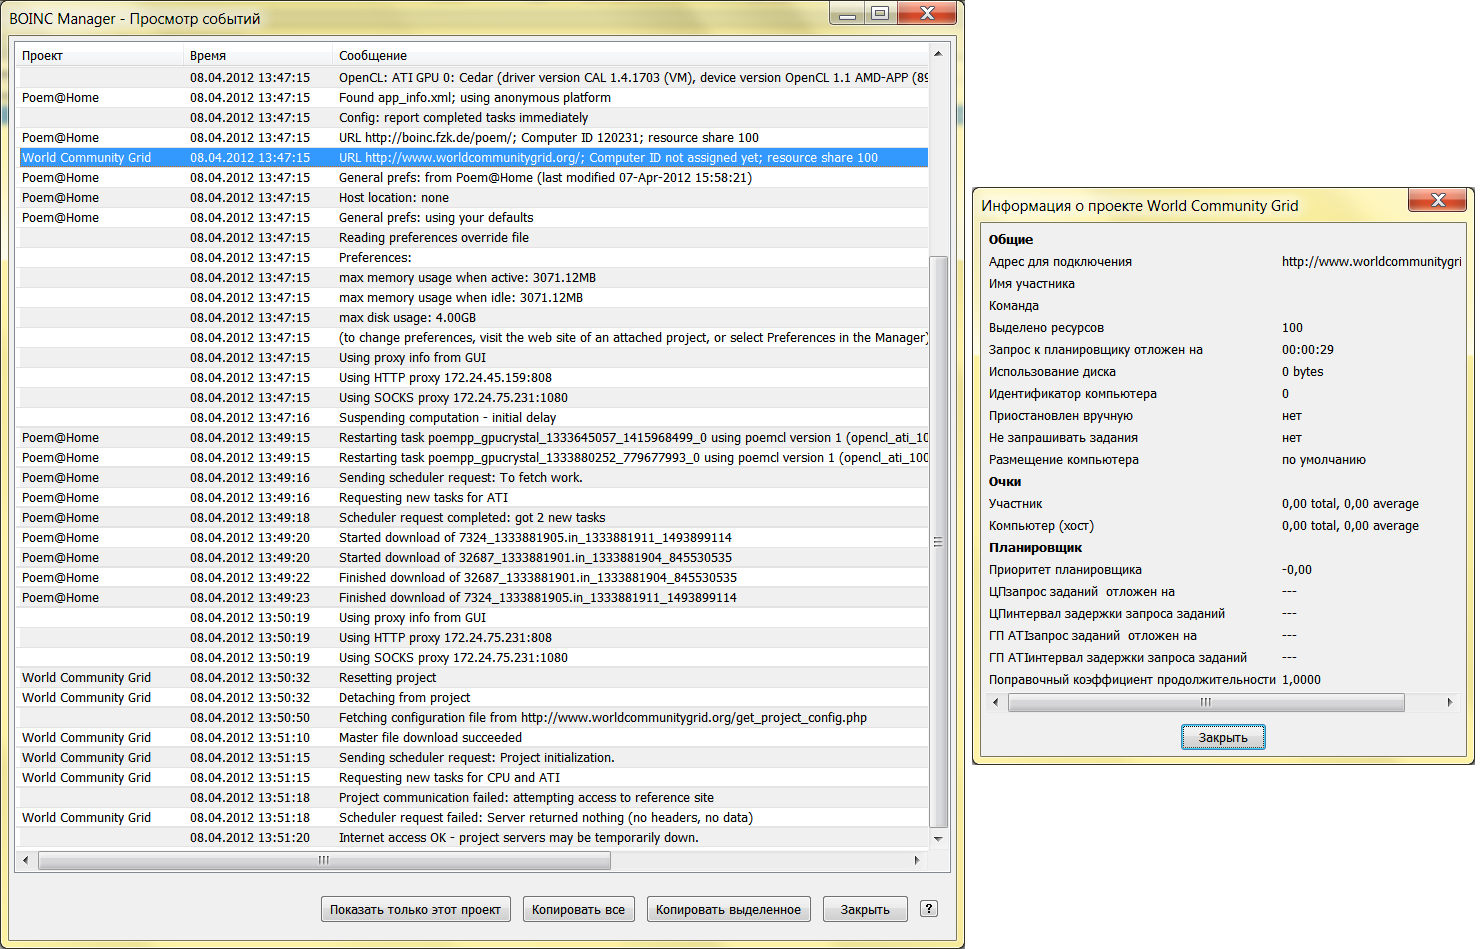Select the 'Host location: none' event
This screenshot has height=949, width=1482.
(x=473, y=197)
